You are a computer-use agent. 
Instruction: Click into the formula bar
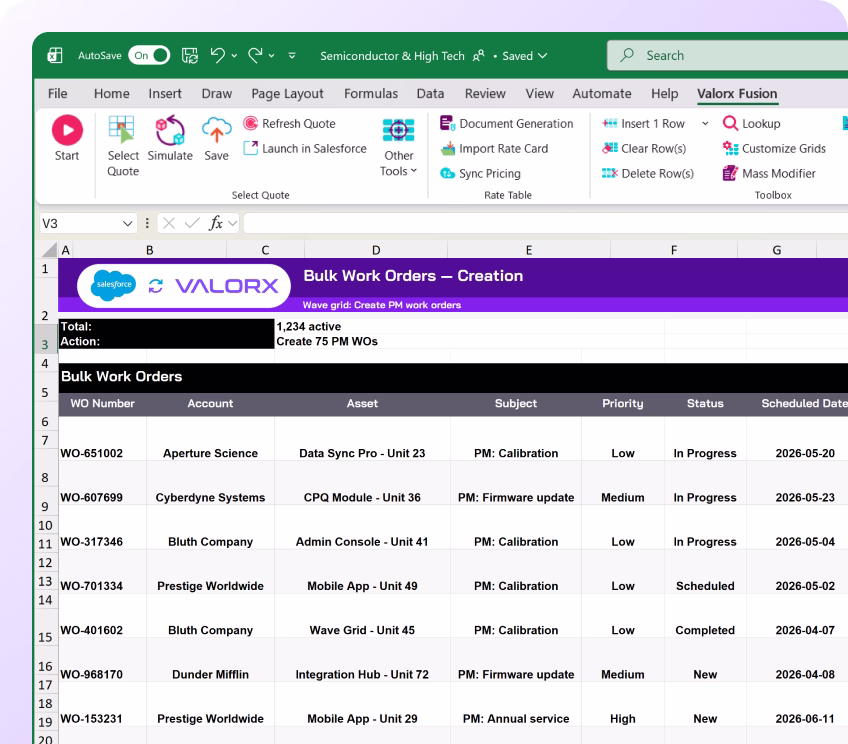[x=546, y=223]
